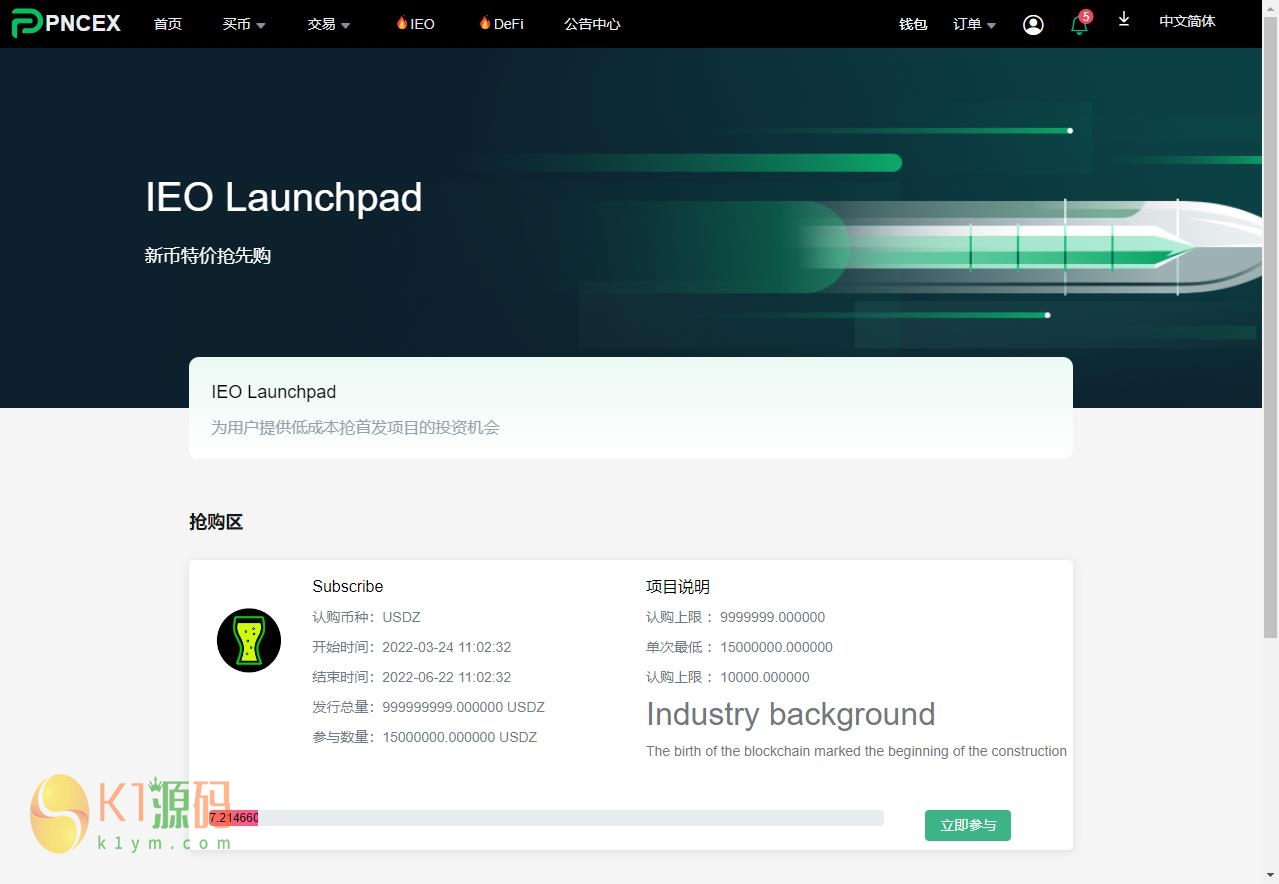Click the download app icon

tap(1124, 20)
